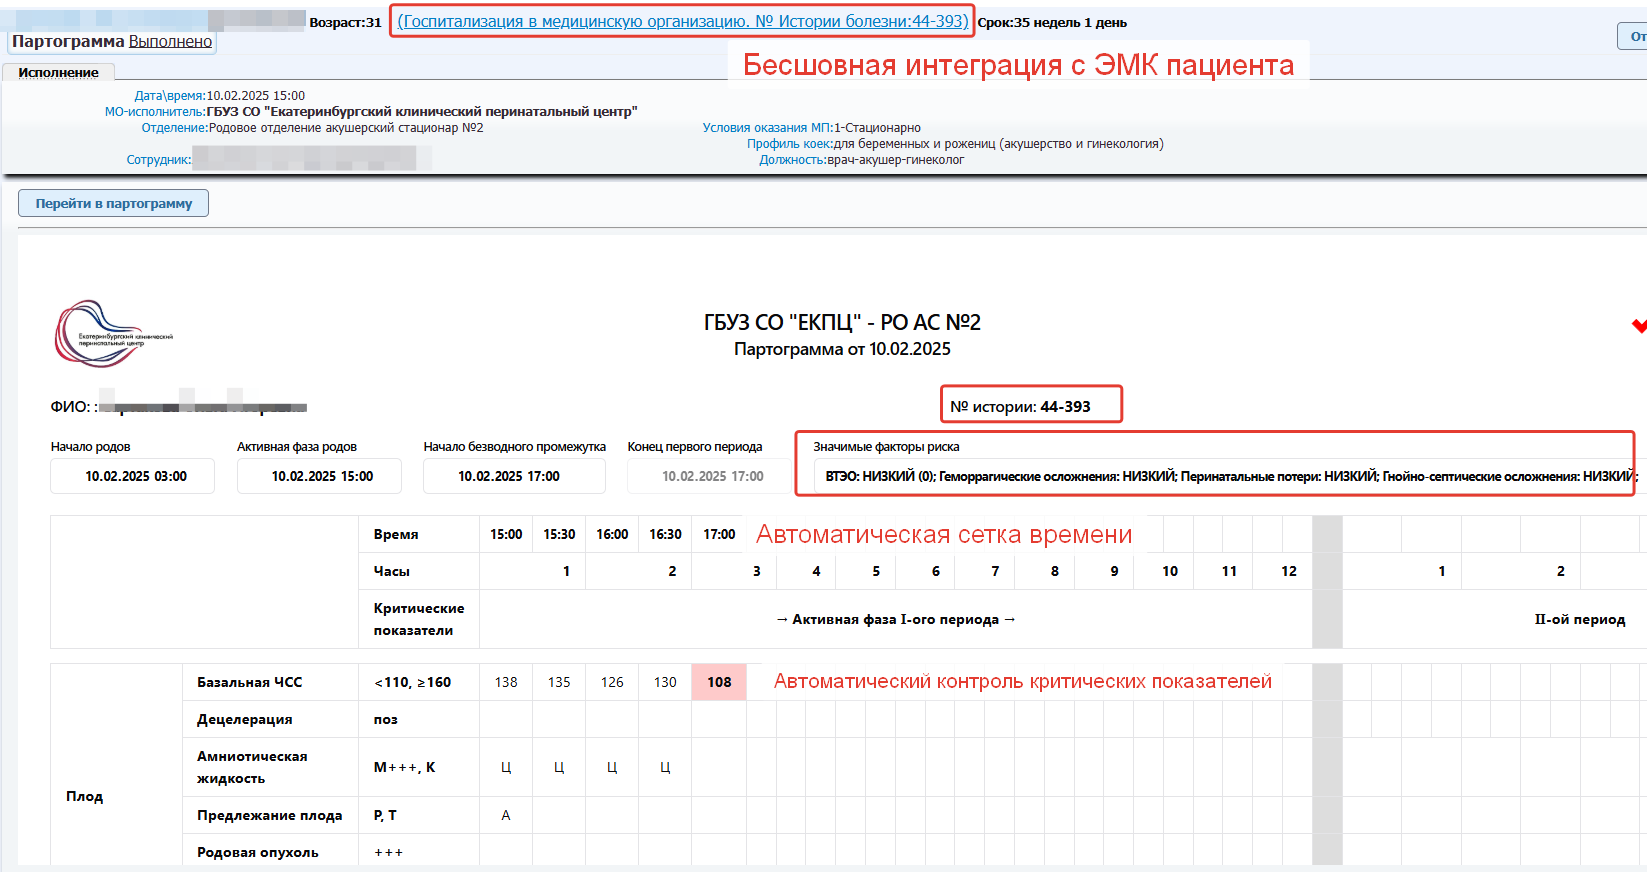The width and height of the screenshot is (1647, 872).
Task: Open the hospitalization history №44-393 link
Action: point(682,21)
